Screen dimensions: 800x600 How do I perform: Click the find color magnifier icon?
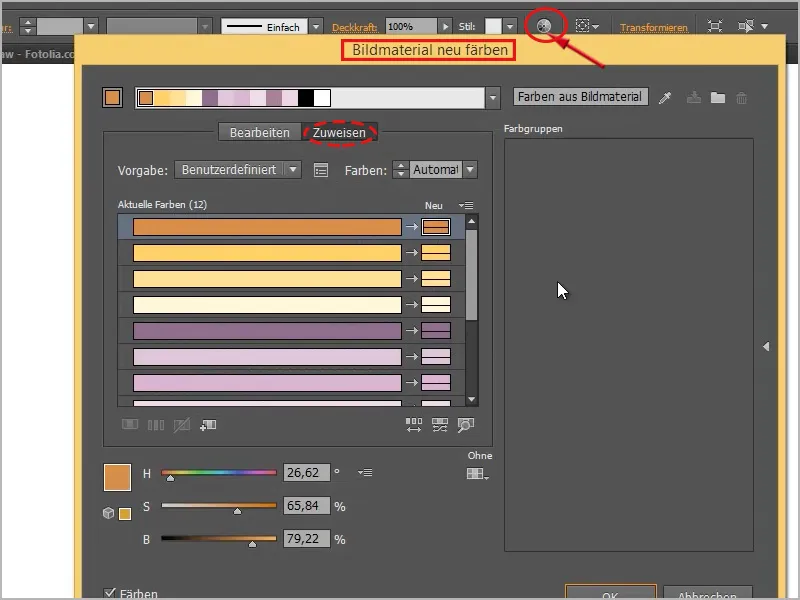pyautogui.click(x=466, y=424)
